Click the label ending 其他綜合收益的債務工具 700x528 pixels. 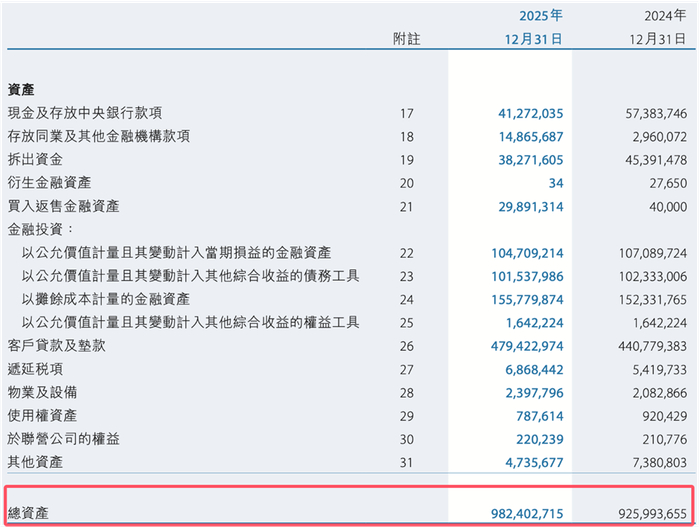(190, 276)
